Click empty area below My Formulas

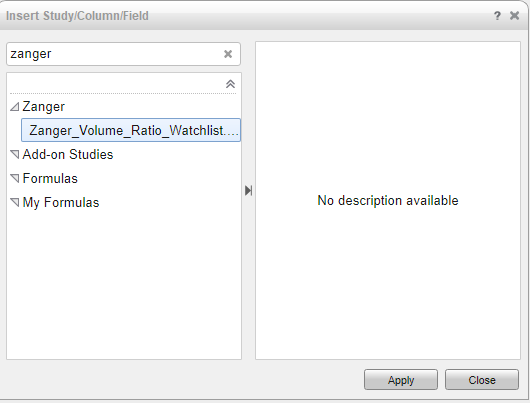(124, 284)
